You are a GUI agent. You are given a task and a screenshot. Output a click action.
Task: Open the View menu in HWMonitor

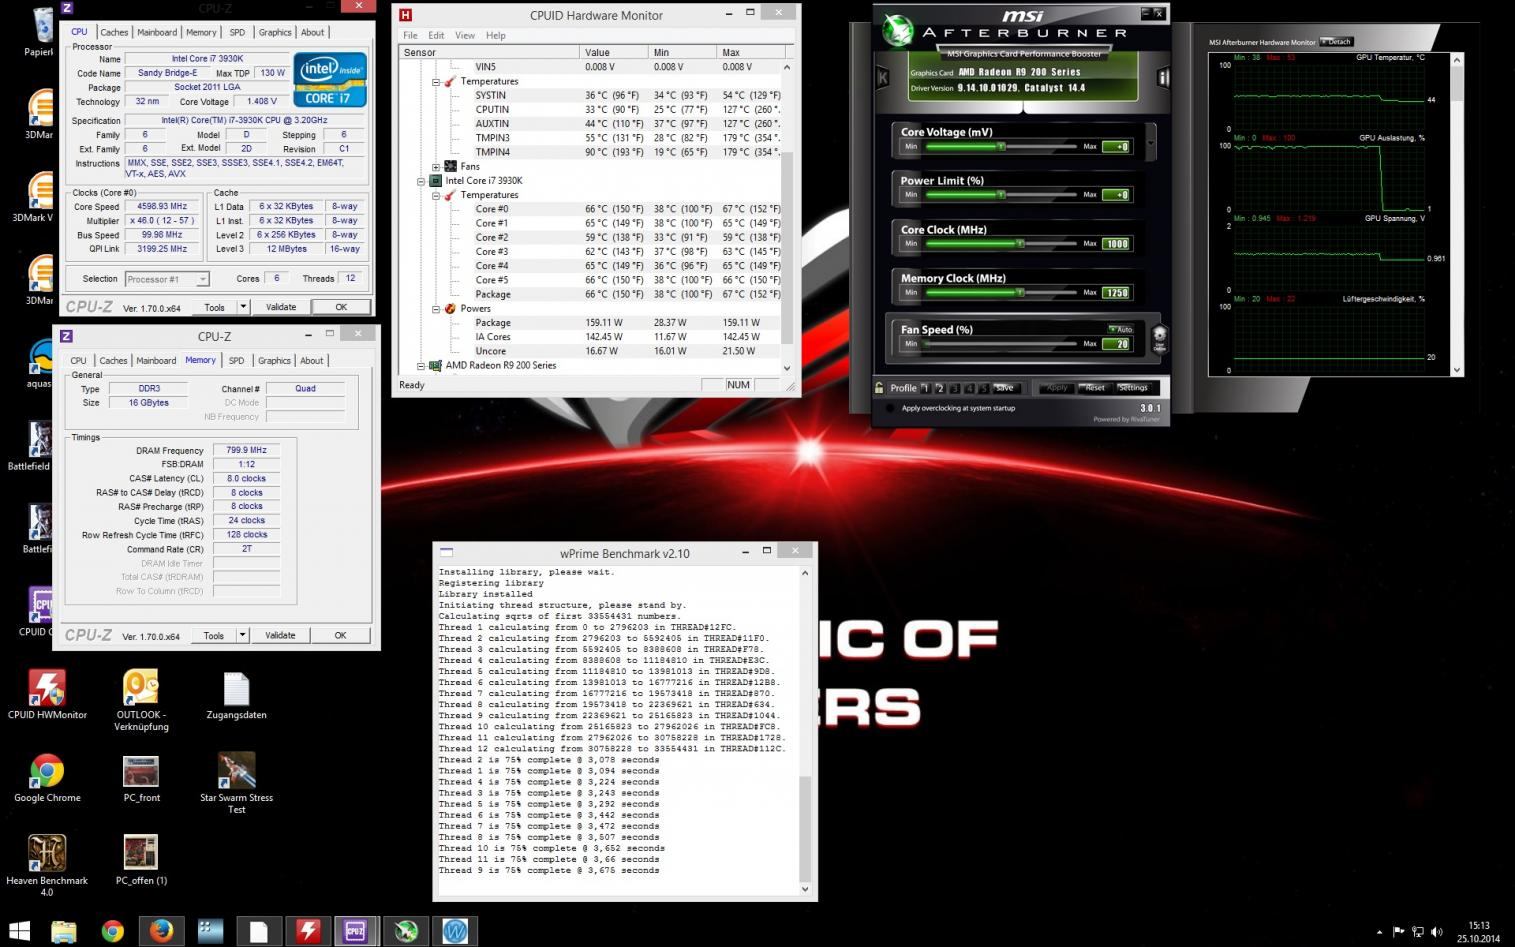coord(465,35)
